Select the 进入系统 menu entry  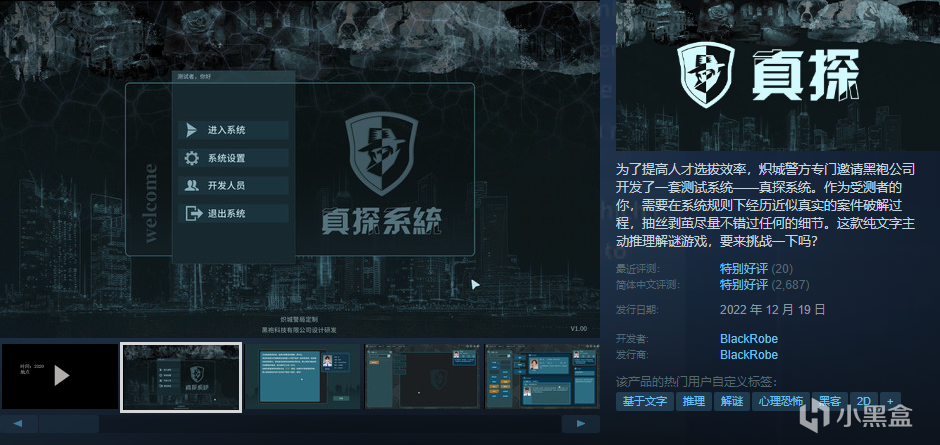pos(233,130)
